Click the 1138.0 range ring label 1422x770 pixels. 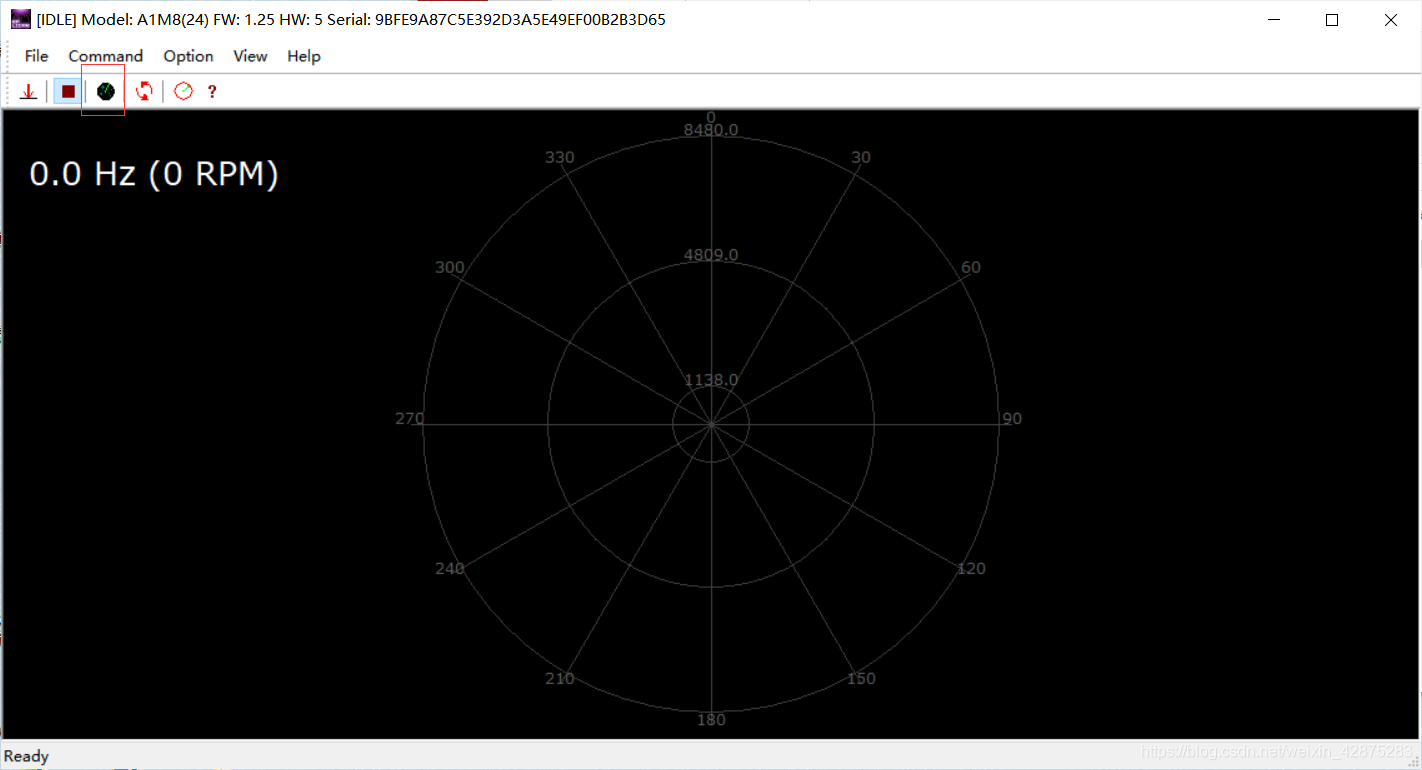[711, 380]
